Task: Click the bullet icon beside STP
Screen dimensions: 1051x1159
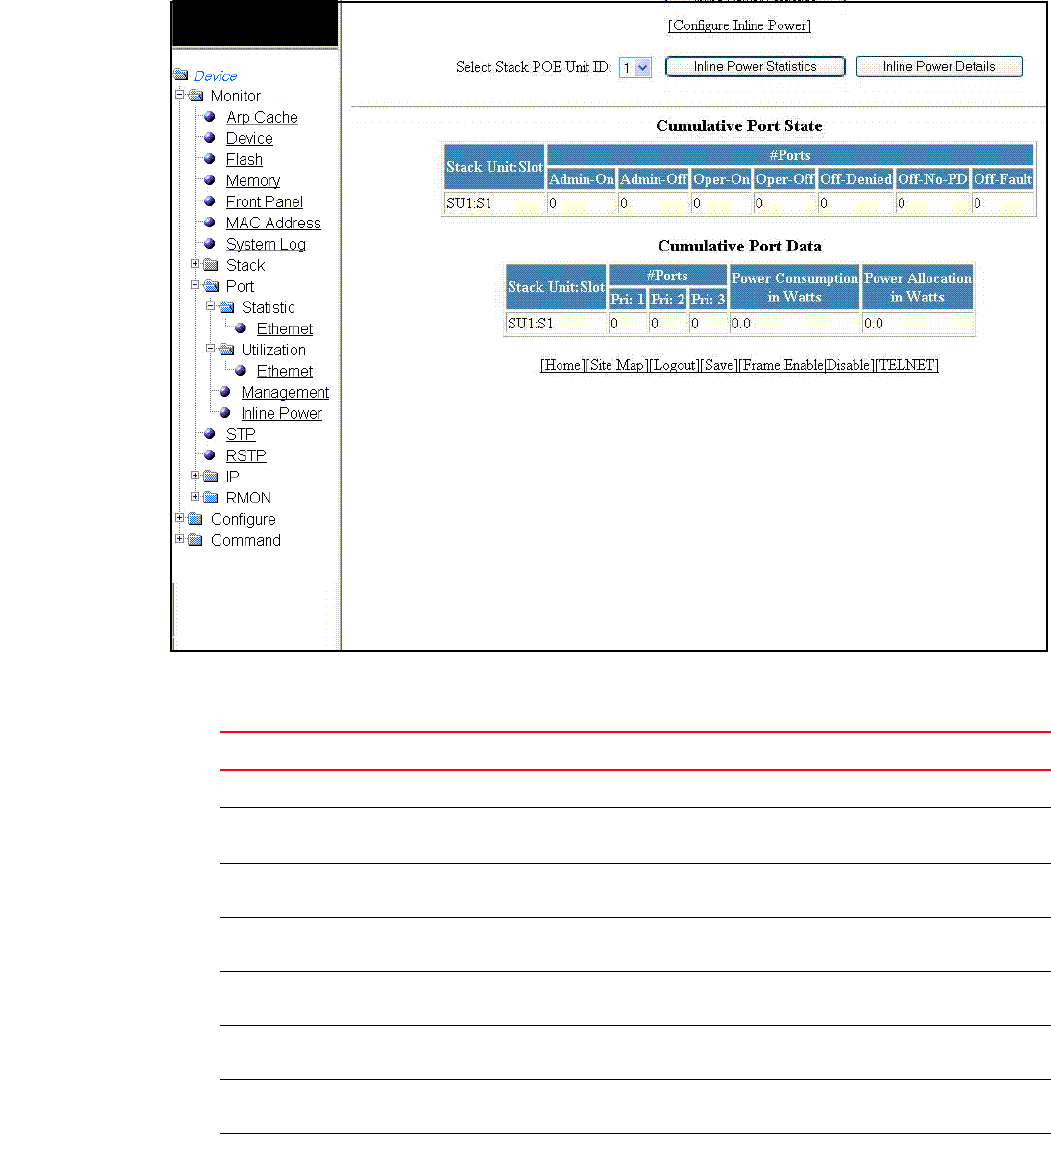Action: click(x=210, y=434)
